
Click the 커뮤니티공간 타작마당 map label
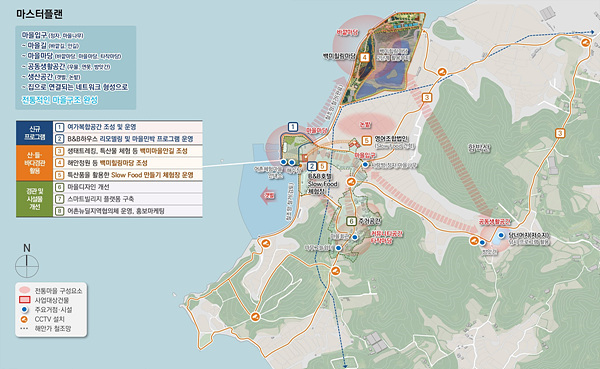[386, 237]
